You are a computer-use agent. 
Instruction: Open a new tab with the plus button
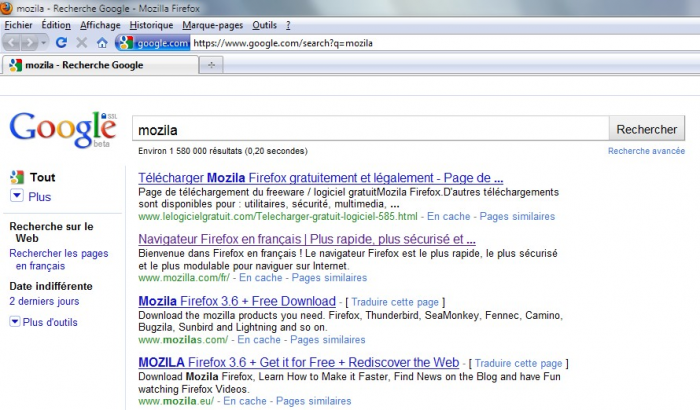click(211, 65)
